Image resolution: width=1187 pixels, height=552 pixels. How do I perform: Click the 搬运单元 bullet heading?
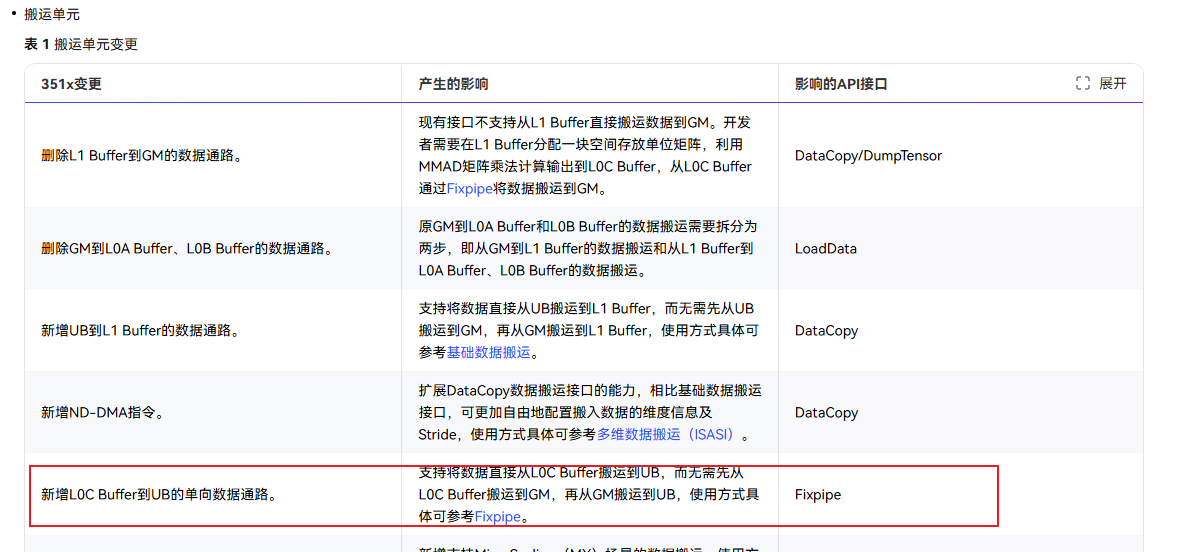(x=51, y=13)
